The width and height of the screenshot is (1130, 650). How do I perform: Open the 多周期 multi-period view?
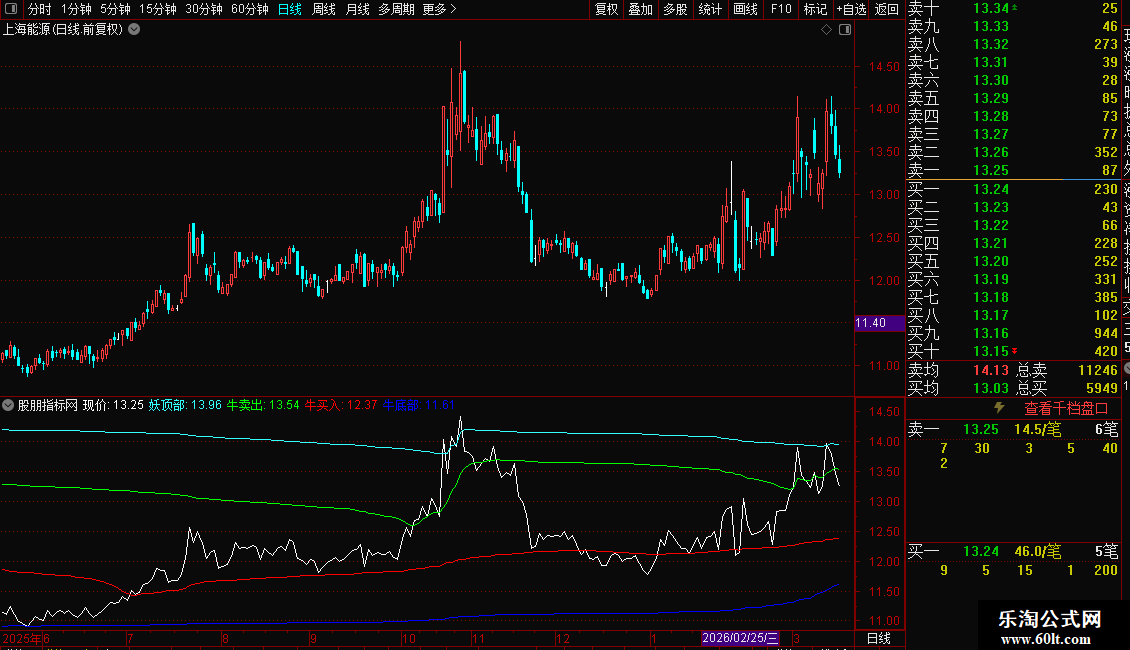(396, 9)
